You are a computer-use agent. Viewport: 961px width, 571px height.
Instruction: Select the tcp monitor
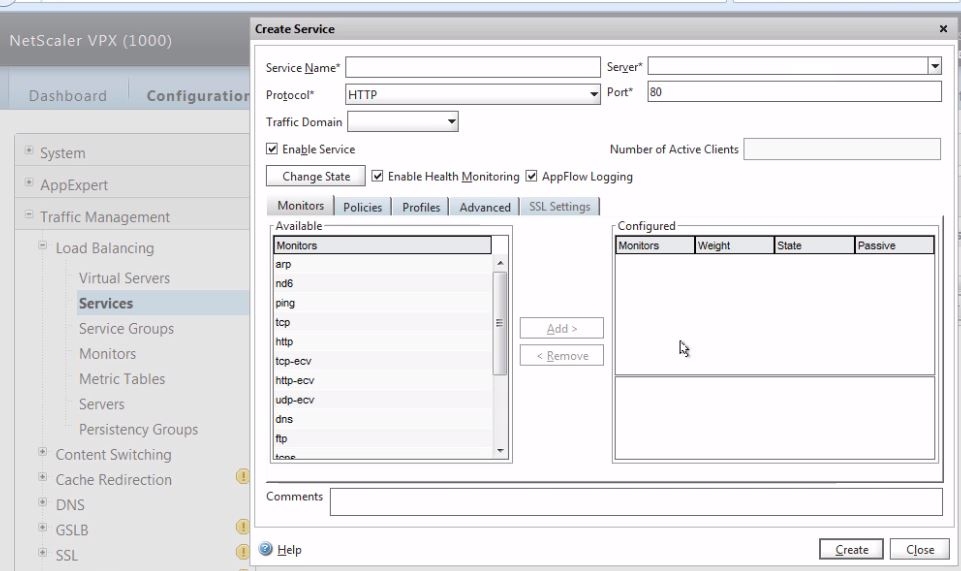pos(382,322)
